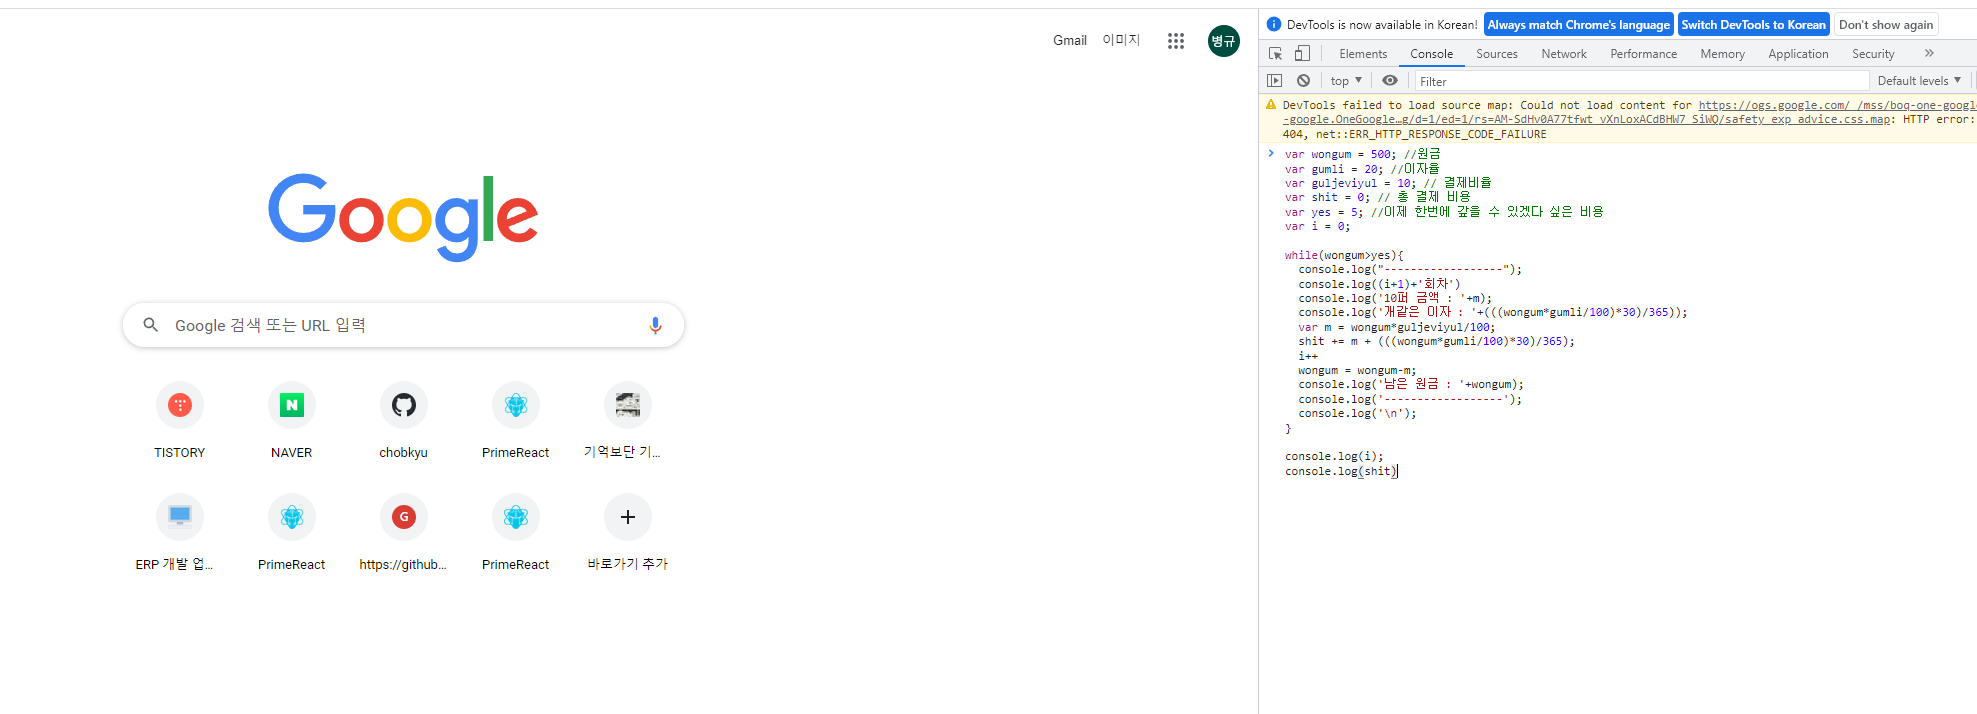This screenshot has width=1977, height=714.
Task: Switch to the Network tab
Action: click(1564, 54)
